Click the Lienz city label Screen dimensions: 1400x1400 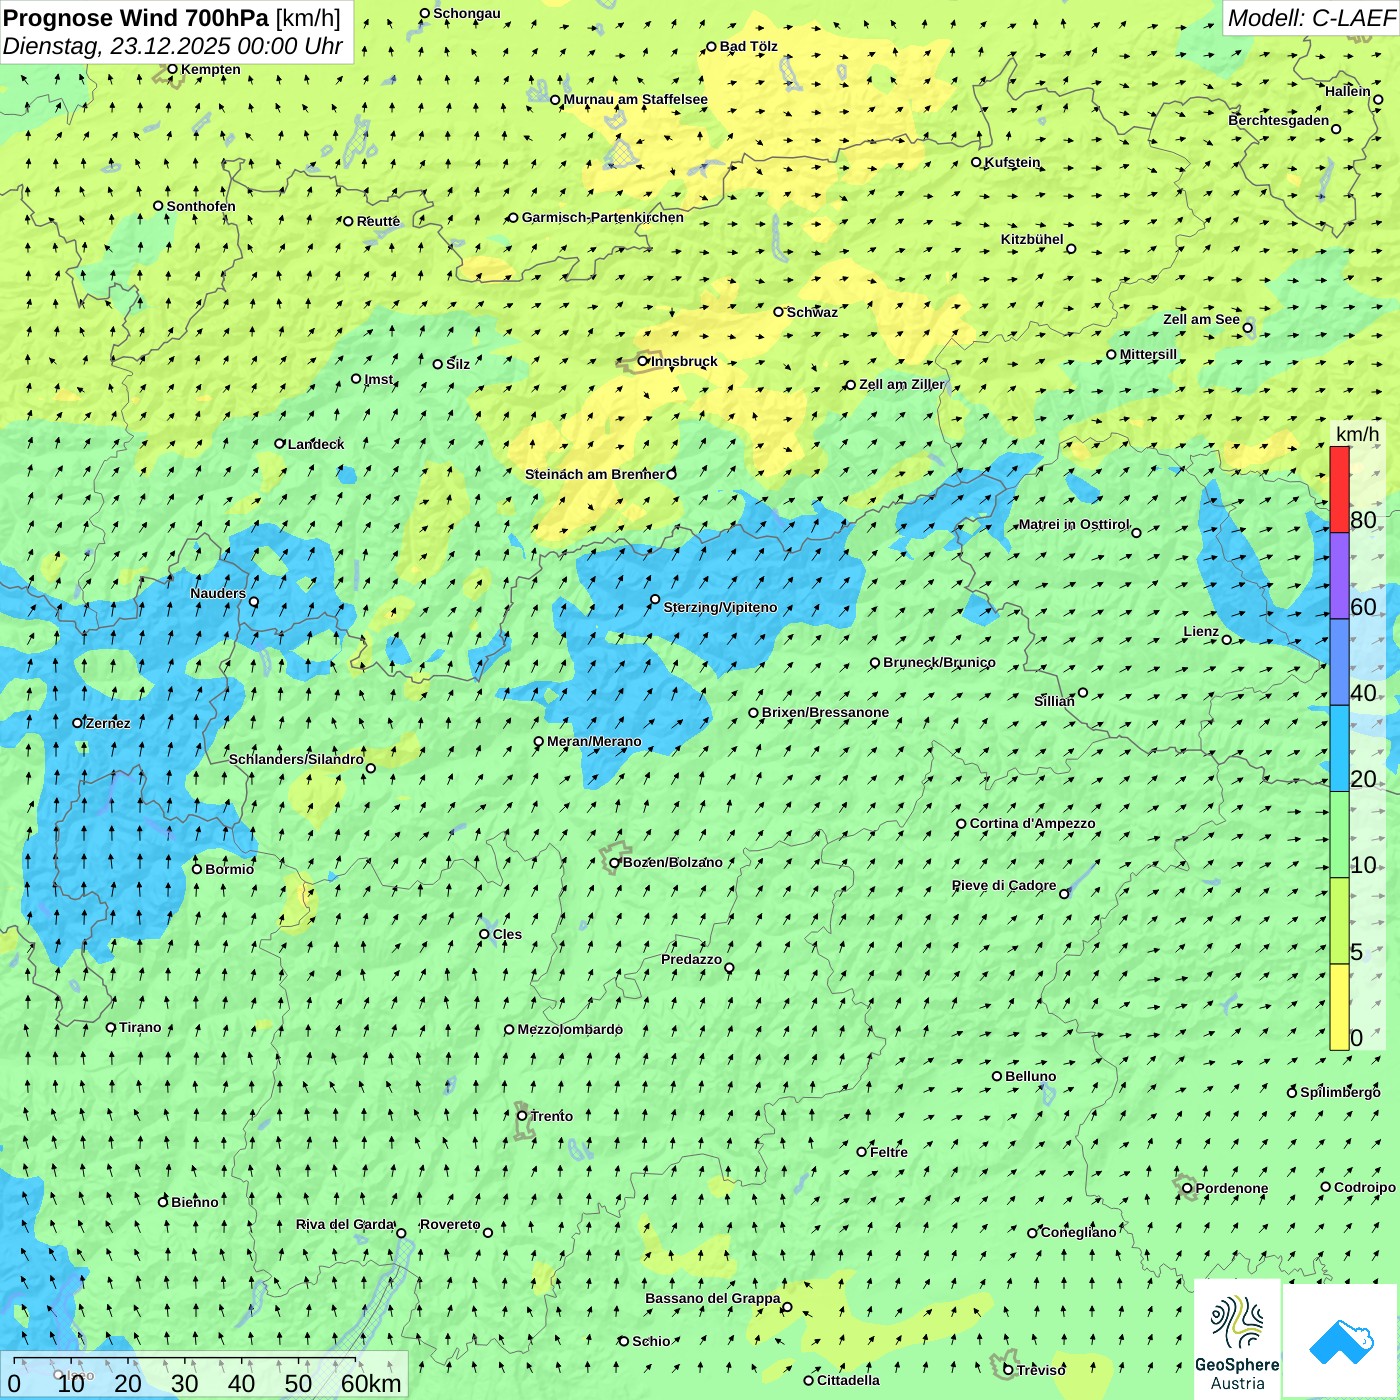(x=1201, y=631)
